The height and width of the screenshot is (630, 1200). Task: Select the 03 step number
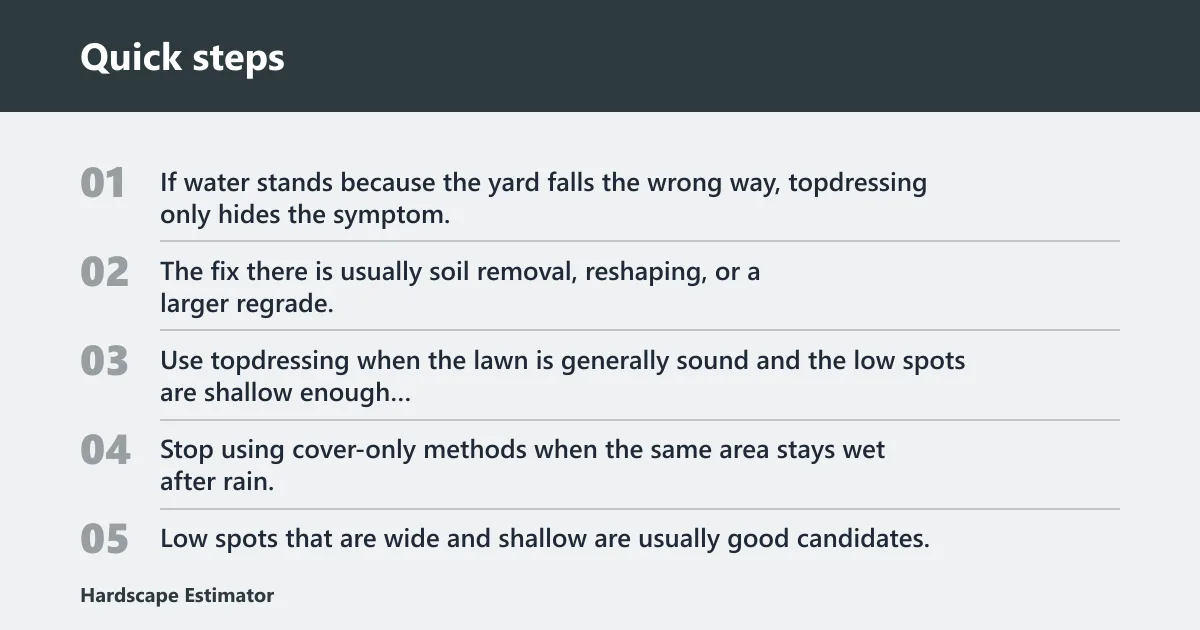point(104,361)
